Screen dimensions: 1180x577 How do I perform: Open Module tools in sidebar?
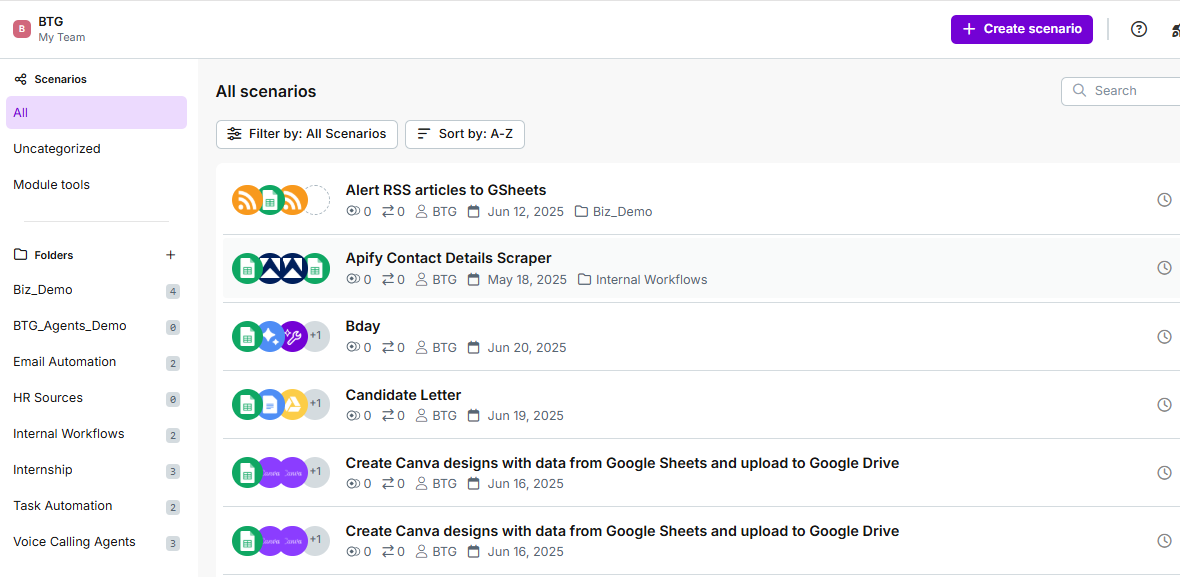point(51,185)
